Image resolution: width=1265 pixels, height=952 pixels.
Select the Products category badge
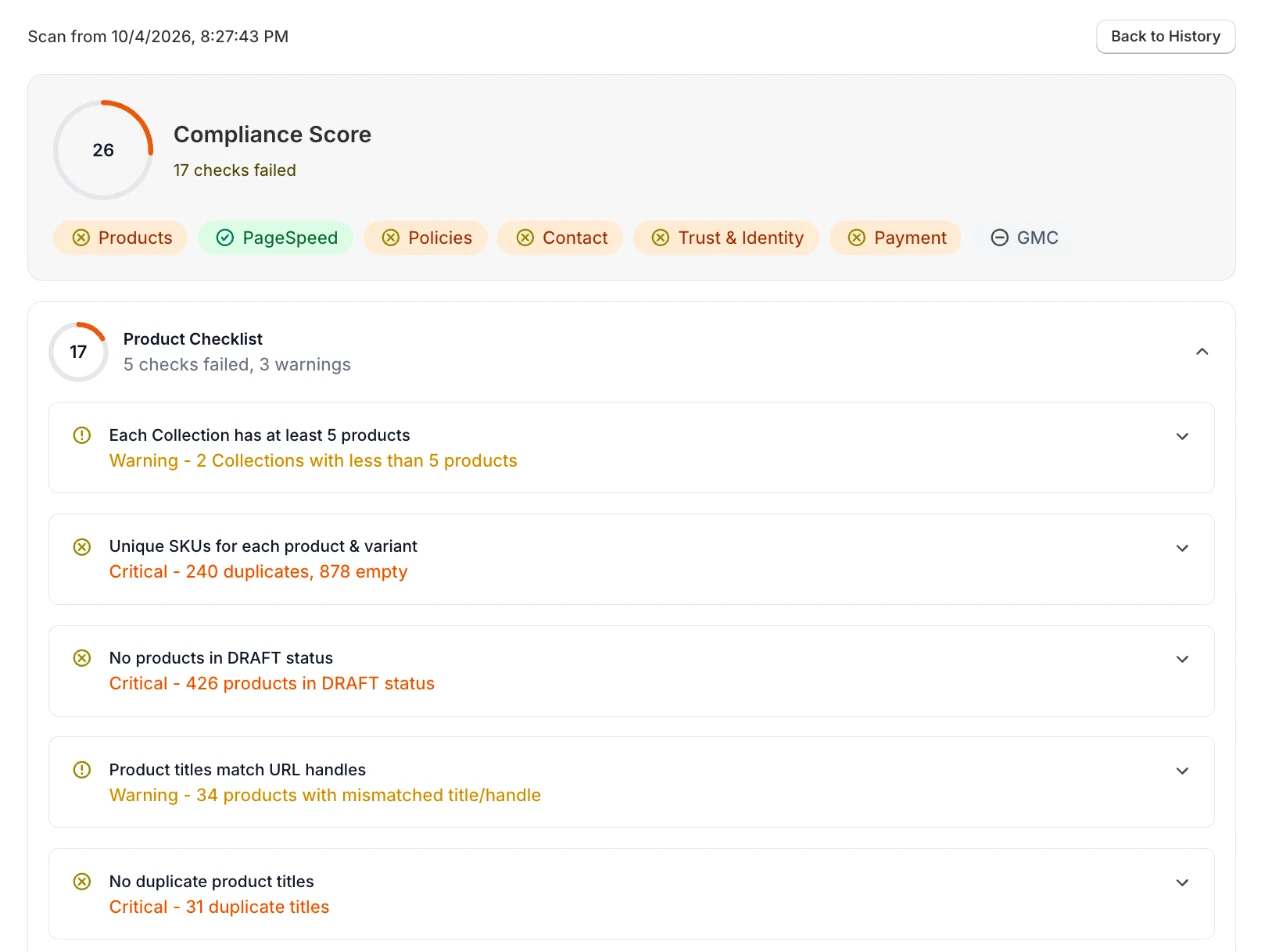pyautogui.click(x=120, y=238)
